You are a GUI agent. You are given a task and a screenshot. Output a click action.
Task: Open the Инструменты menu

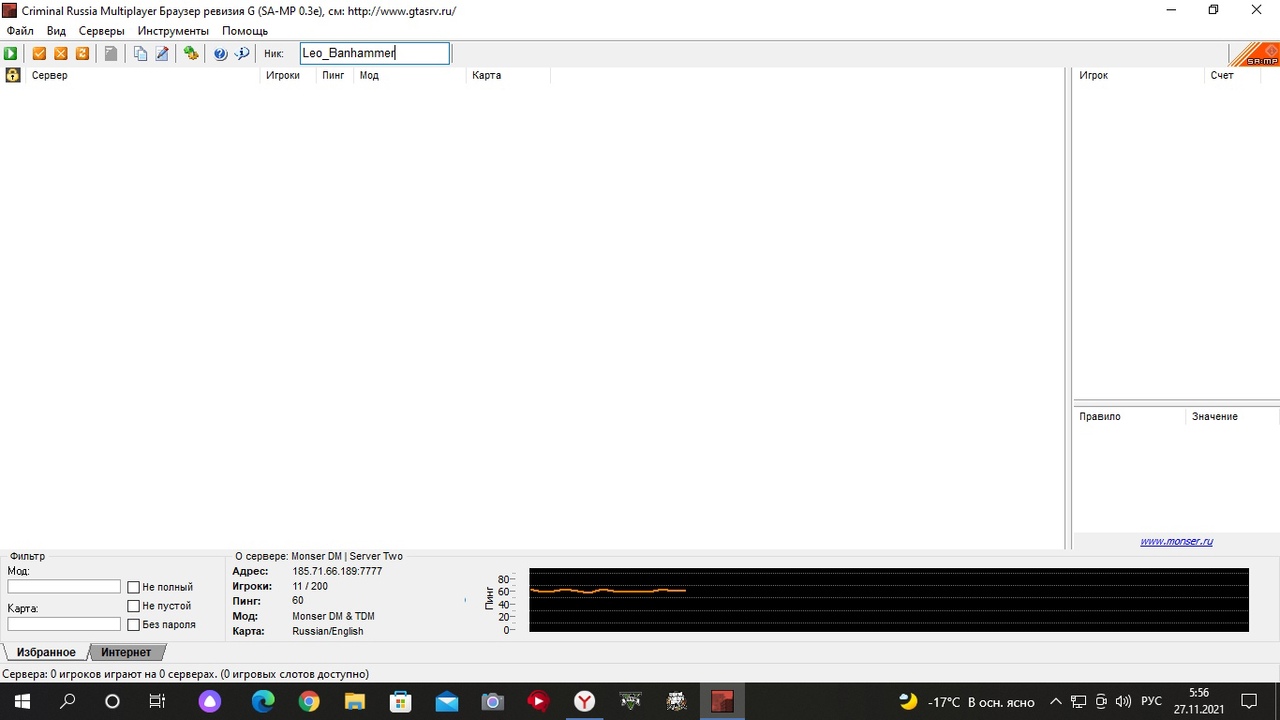pos(174,31)
